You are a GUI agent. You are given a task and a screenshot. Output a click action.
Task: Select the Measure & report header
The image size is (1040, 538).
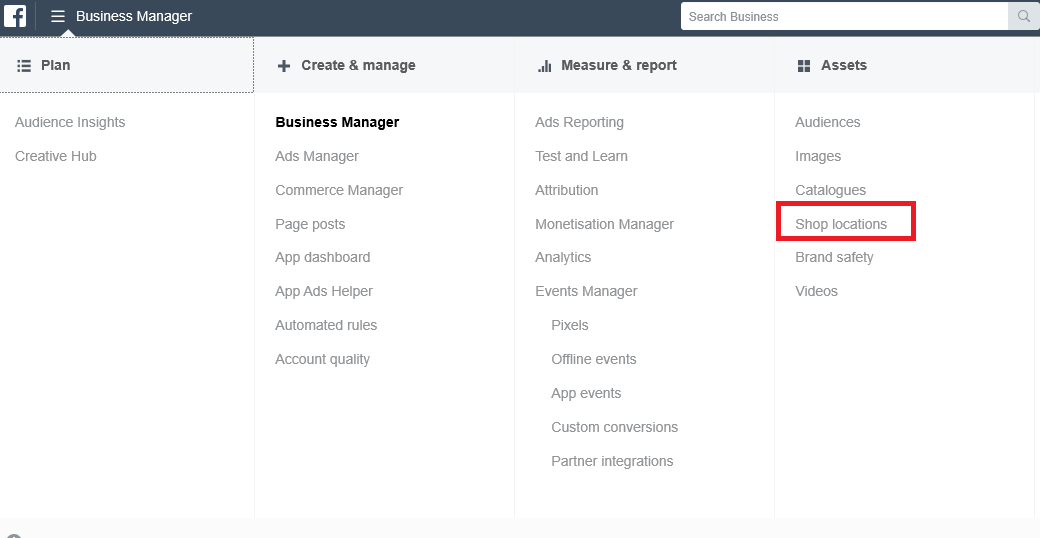[644, 65]
